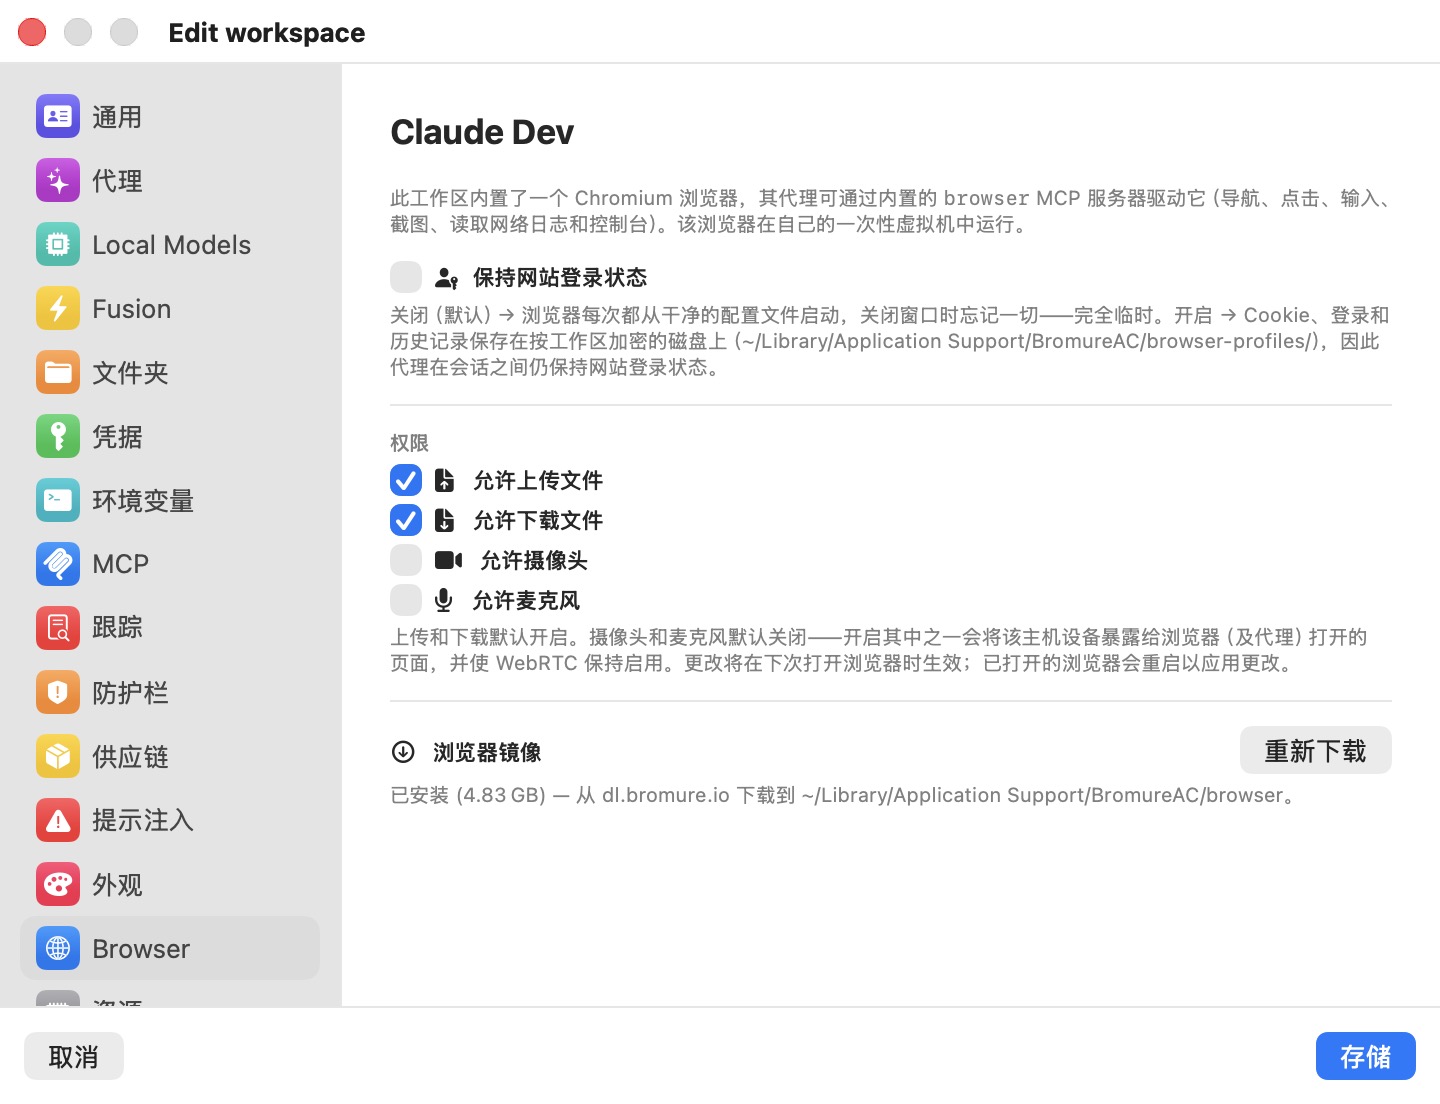Click the 已安装 (4.83 GB) status text
This screenshot has height=1104, width=1440.
[x=468, y=796]
